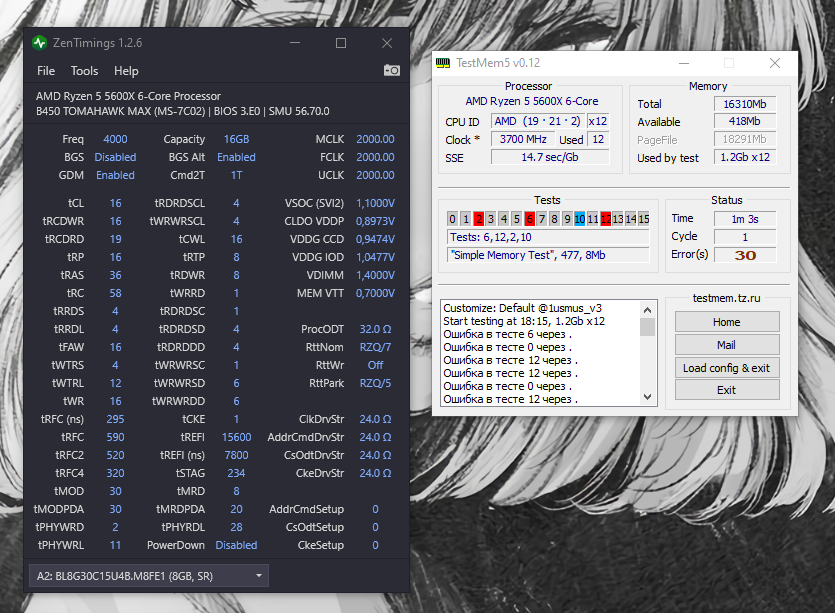
Task: Click the Available memory value 418Mb
Action: point(745,121)
